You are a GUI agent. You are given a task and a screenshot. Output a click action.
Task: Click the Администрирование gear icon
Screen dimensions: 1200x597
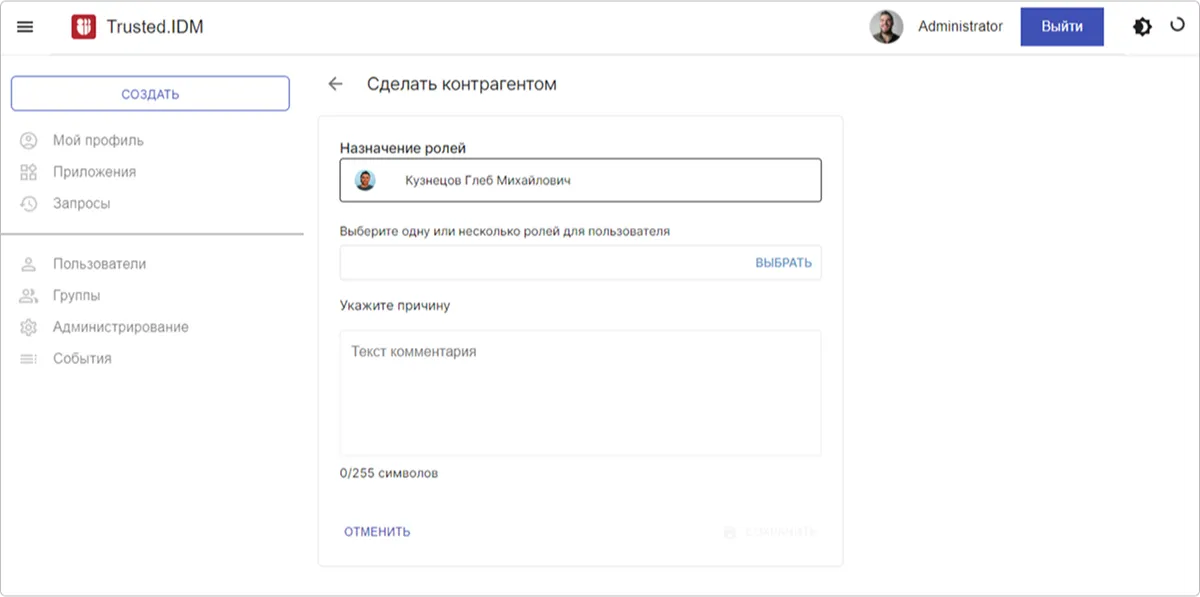tap(29, 327)
